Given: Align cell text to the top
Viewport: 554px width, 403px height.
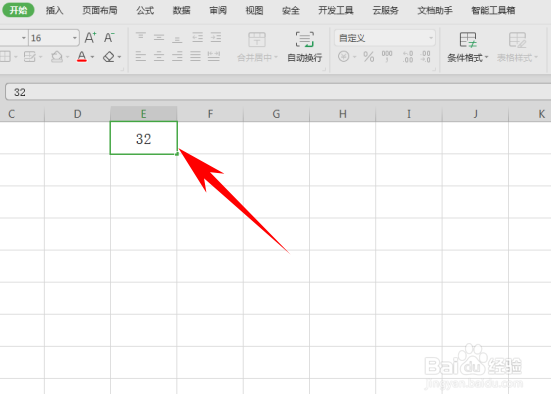Looking at the screenshot, I should (x=141, y=37).
